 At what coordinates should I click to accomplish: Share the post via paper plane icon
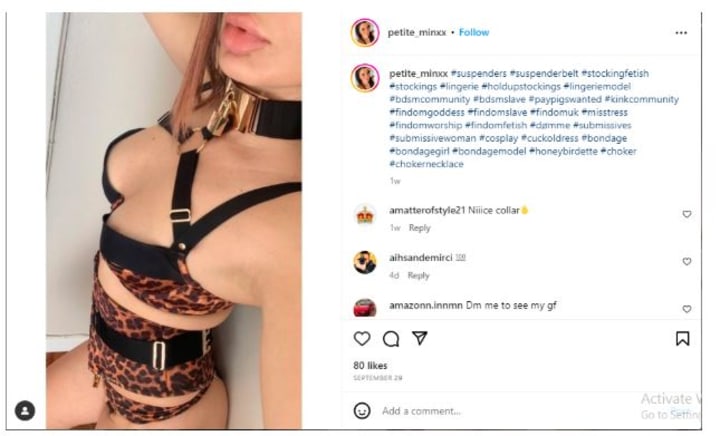click(x=420, y=338)
